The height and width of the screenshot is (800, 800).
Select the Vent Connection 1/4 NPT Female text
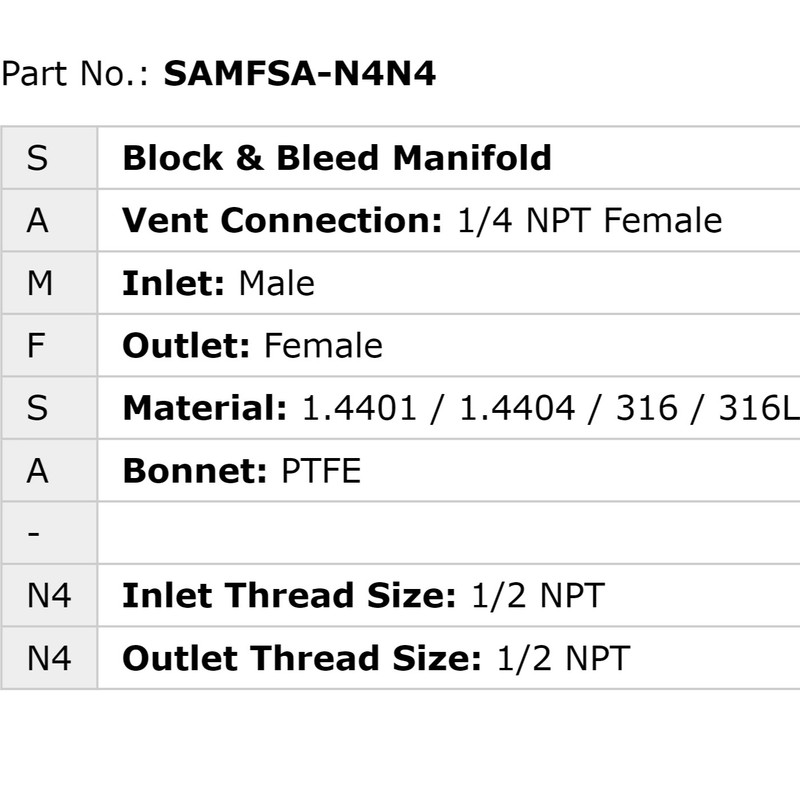(421, 220)
